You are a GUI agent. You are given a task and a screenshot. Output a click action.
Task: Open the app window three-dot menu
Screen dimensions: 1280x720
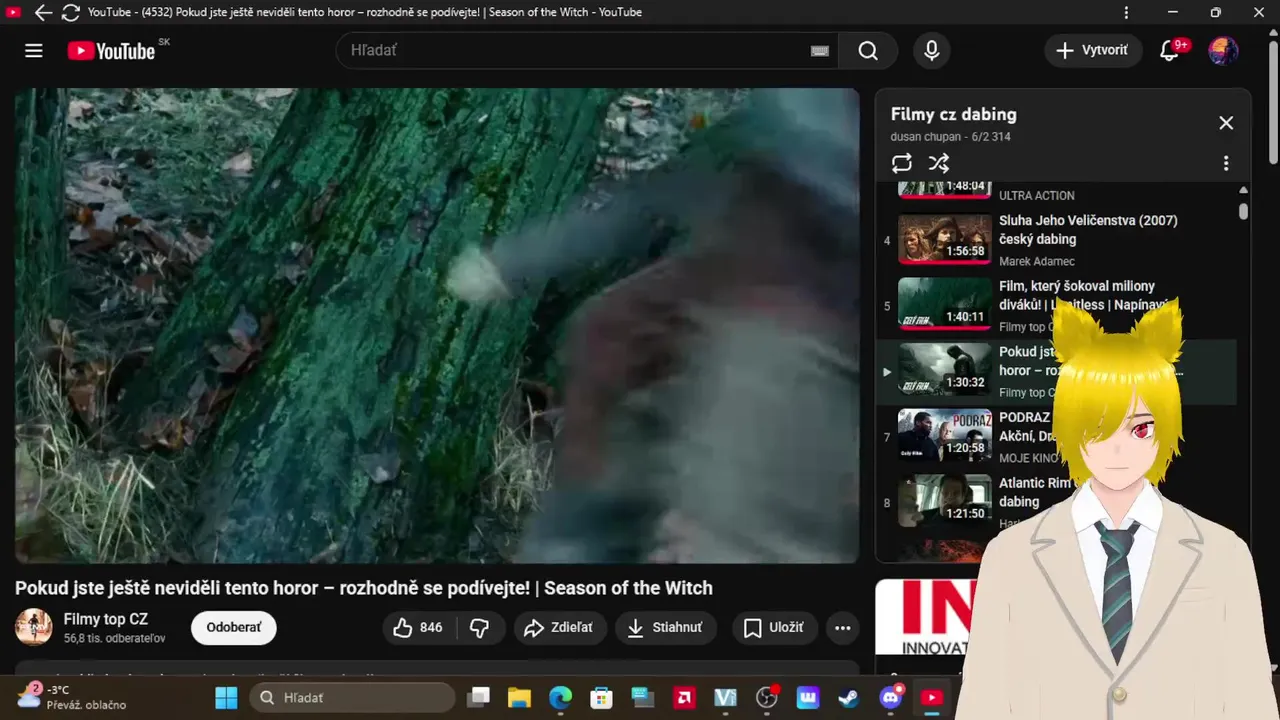(1126, 12)
